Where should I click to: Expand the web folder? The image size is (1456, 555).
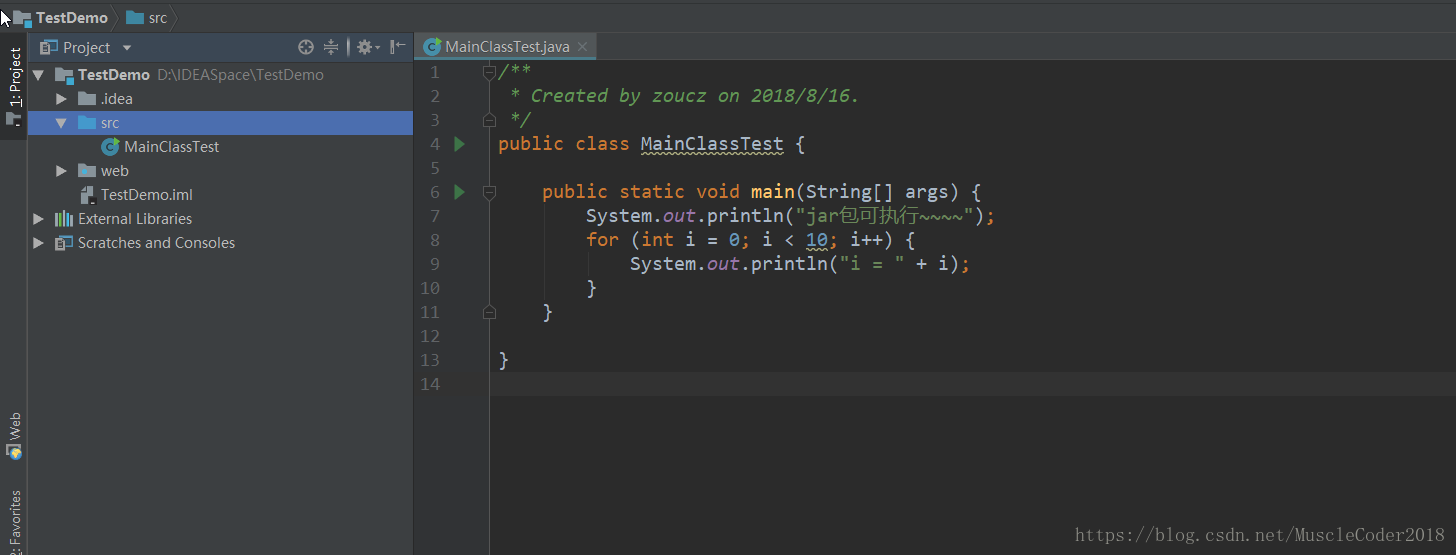coord(62,171)
